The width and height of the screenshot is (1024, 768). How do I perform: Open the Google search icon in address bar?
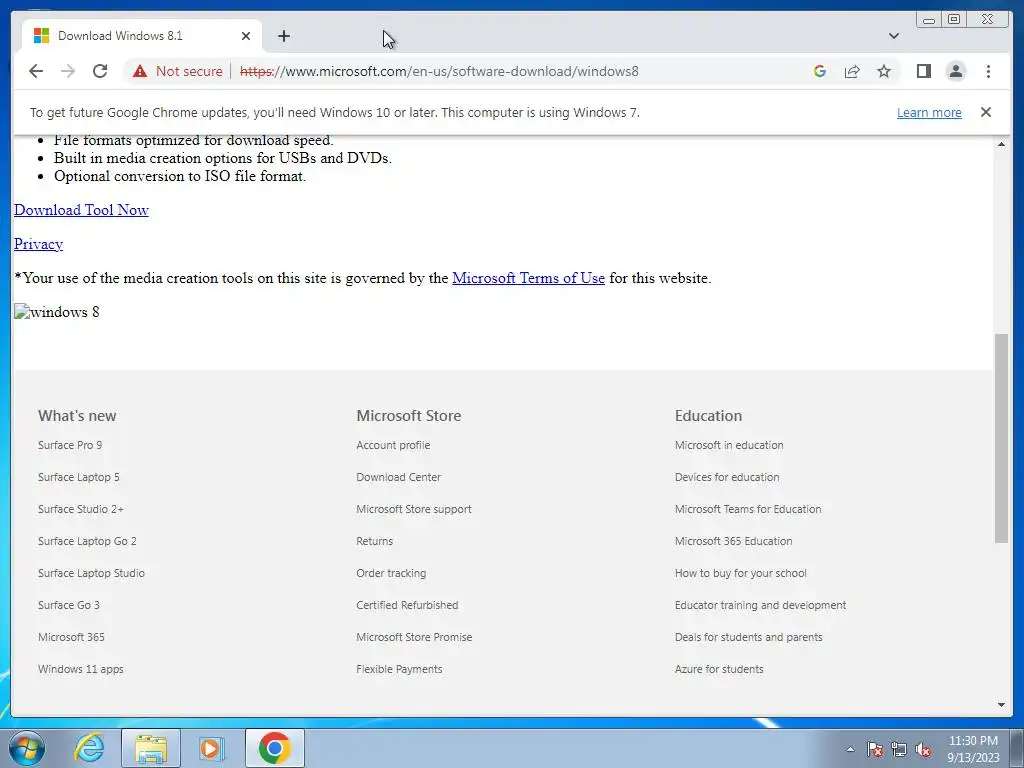820,71
